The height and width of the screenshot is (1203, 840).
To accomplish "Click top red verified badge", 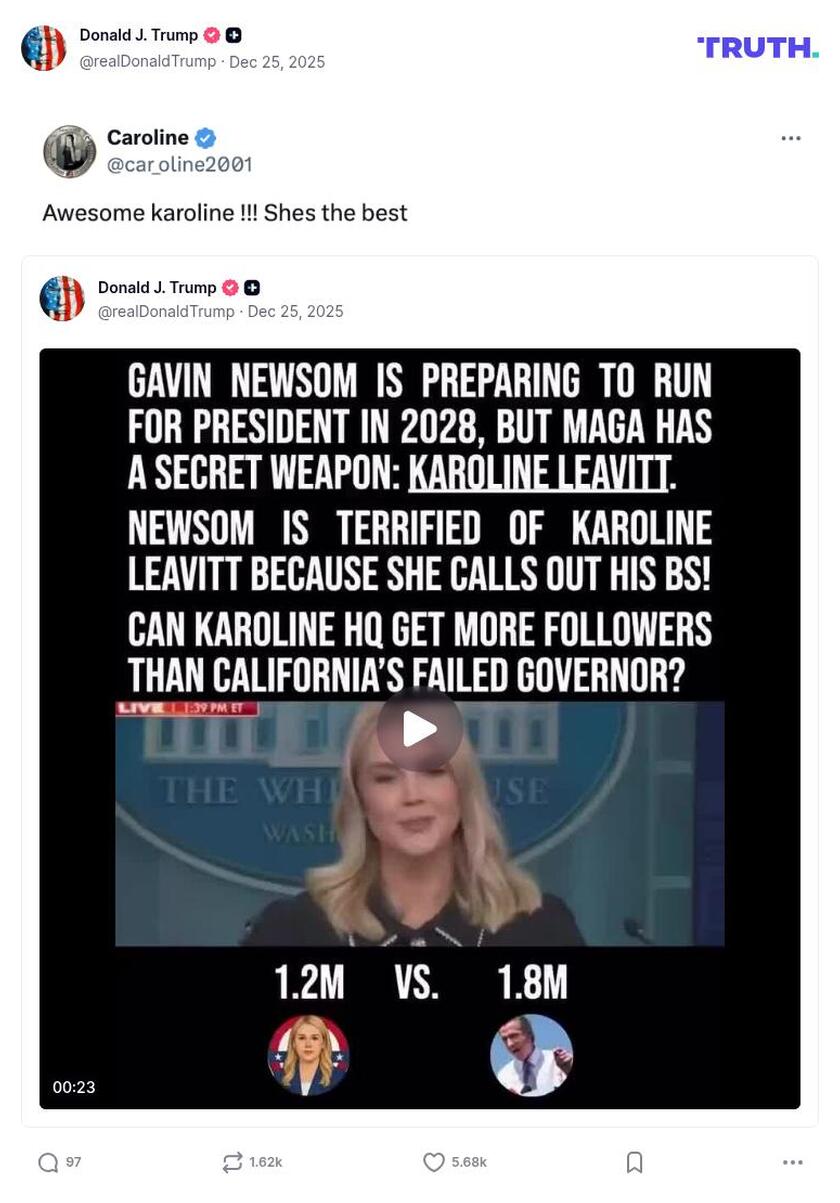I will (x=212, y=35).
